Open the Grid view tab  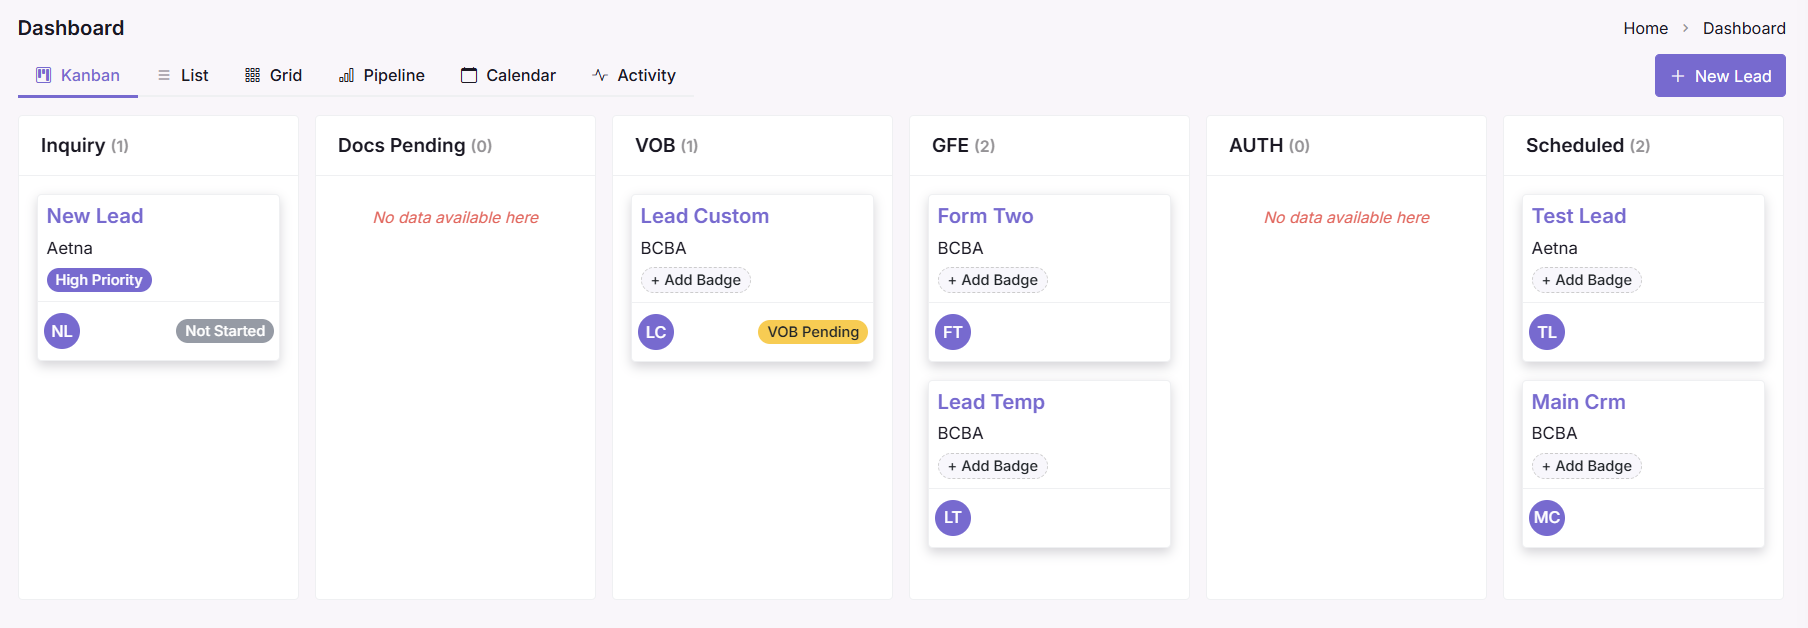[x=273, y=76]
